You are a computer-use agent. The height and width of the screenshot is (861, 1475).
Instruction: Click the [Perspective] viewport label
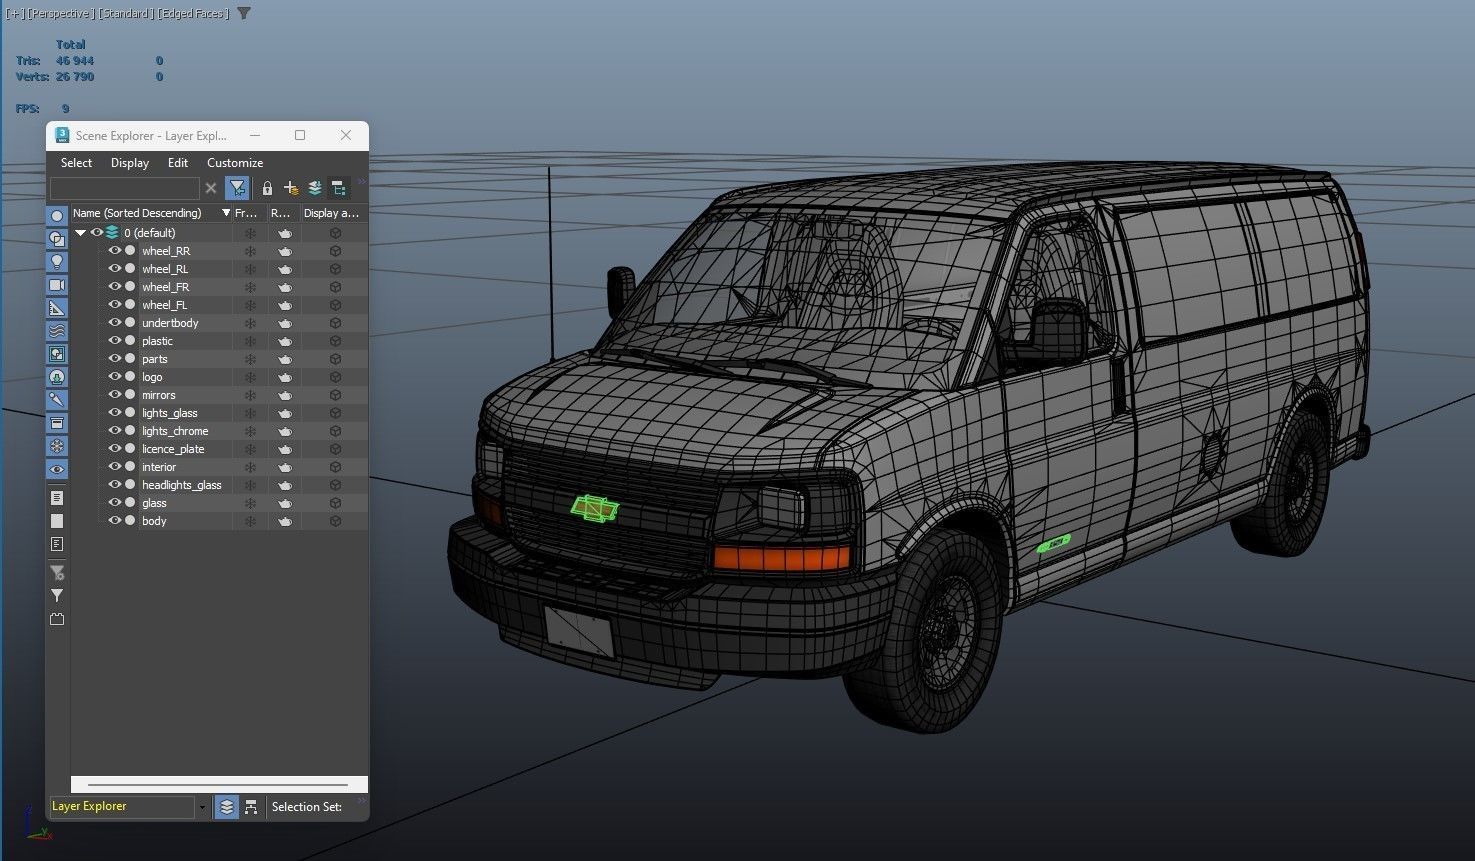click(62, 14)
